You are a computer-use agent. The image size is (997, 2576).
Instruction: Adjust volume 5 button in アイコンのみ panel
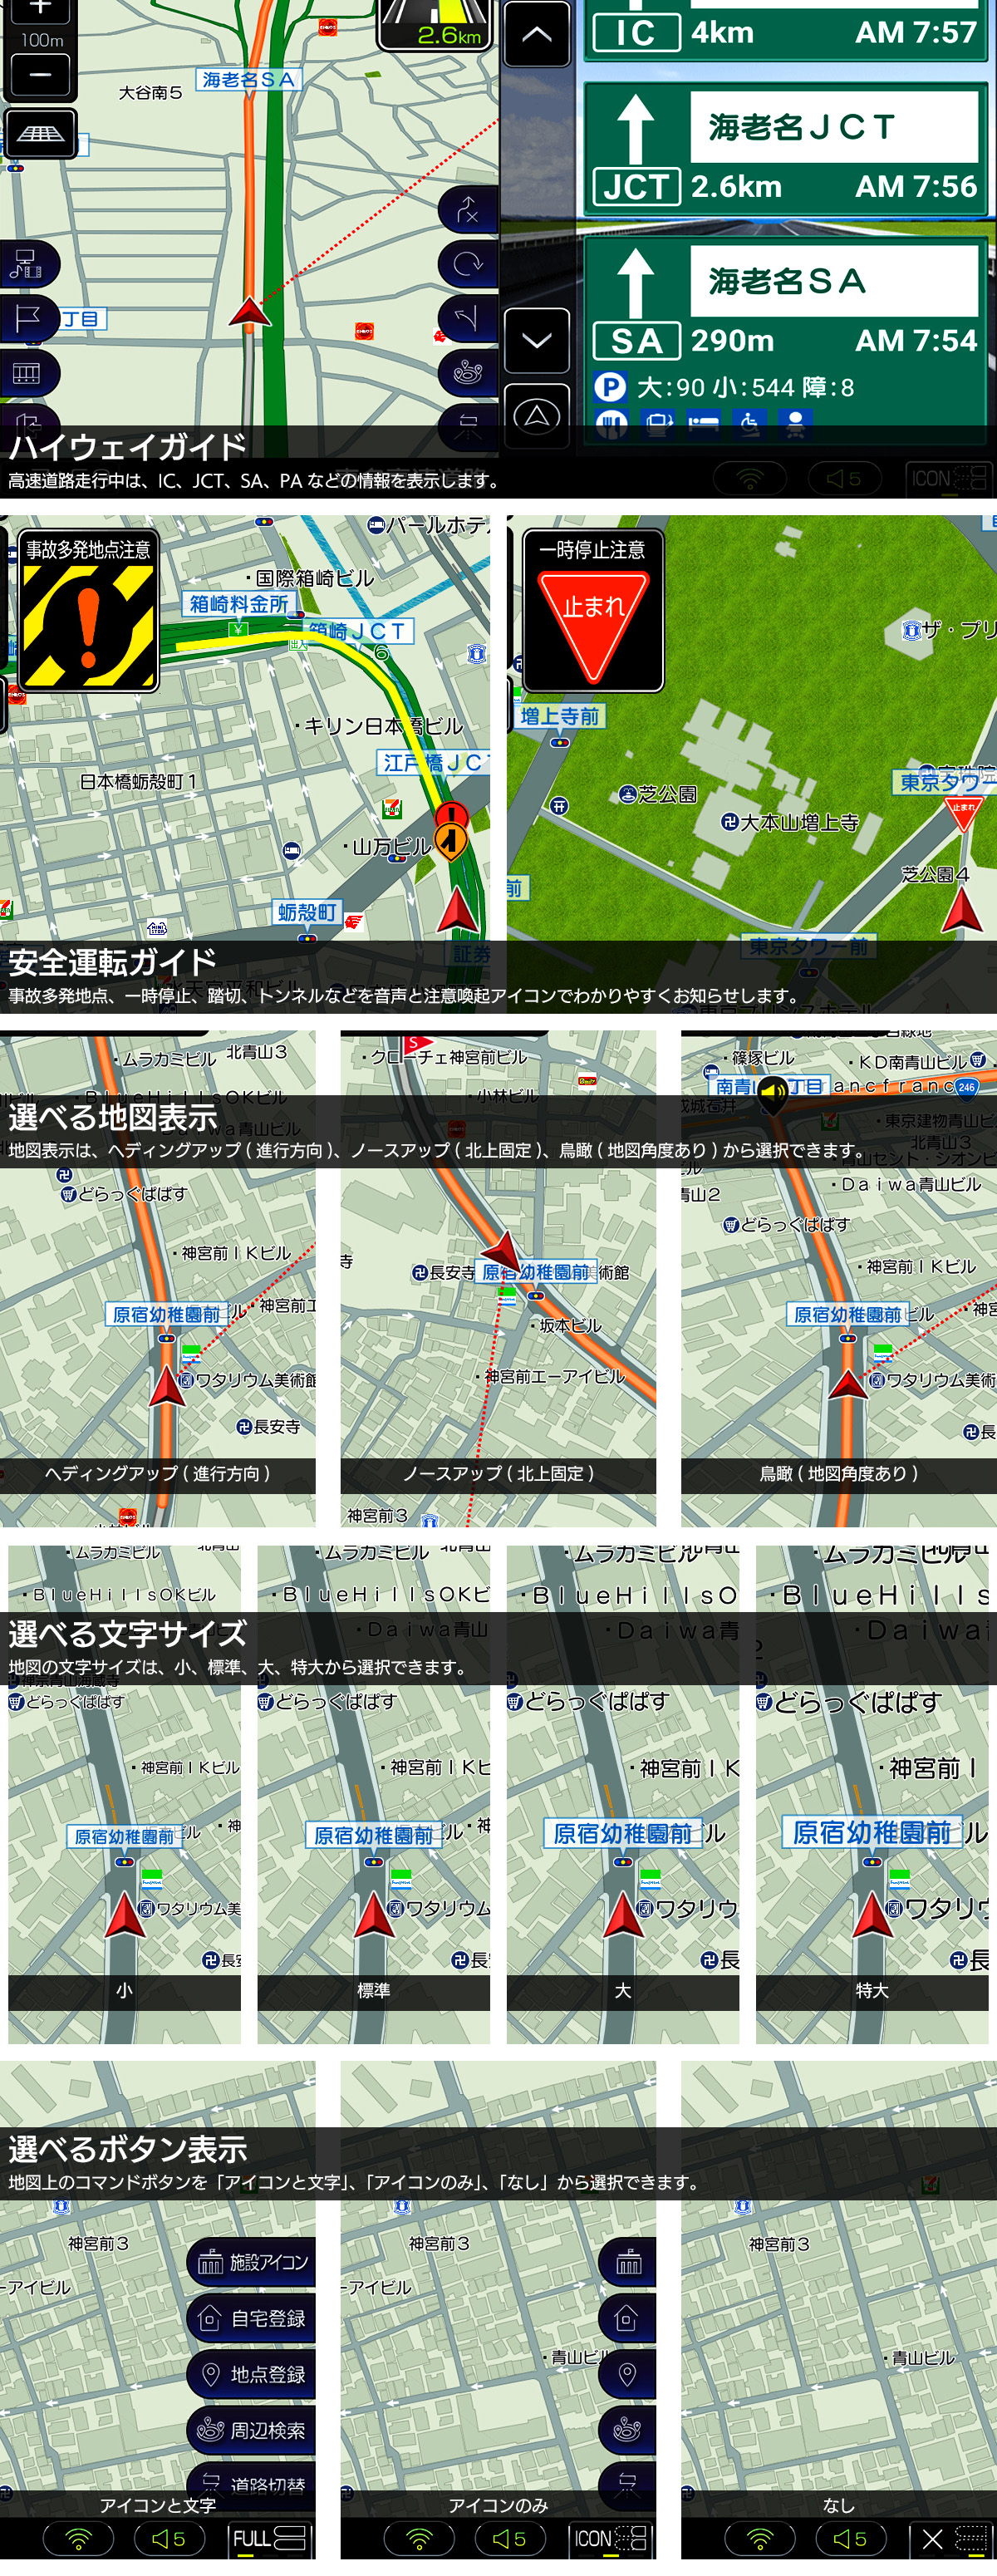pyautogui.click(x=510, y=2538)
